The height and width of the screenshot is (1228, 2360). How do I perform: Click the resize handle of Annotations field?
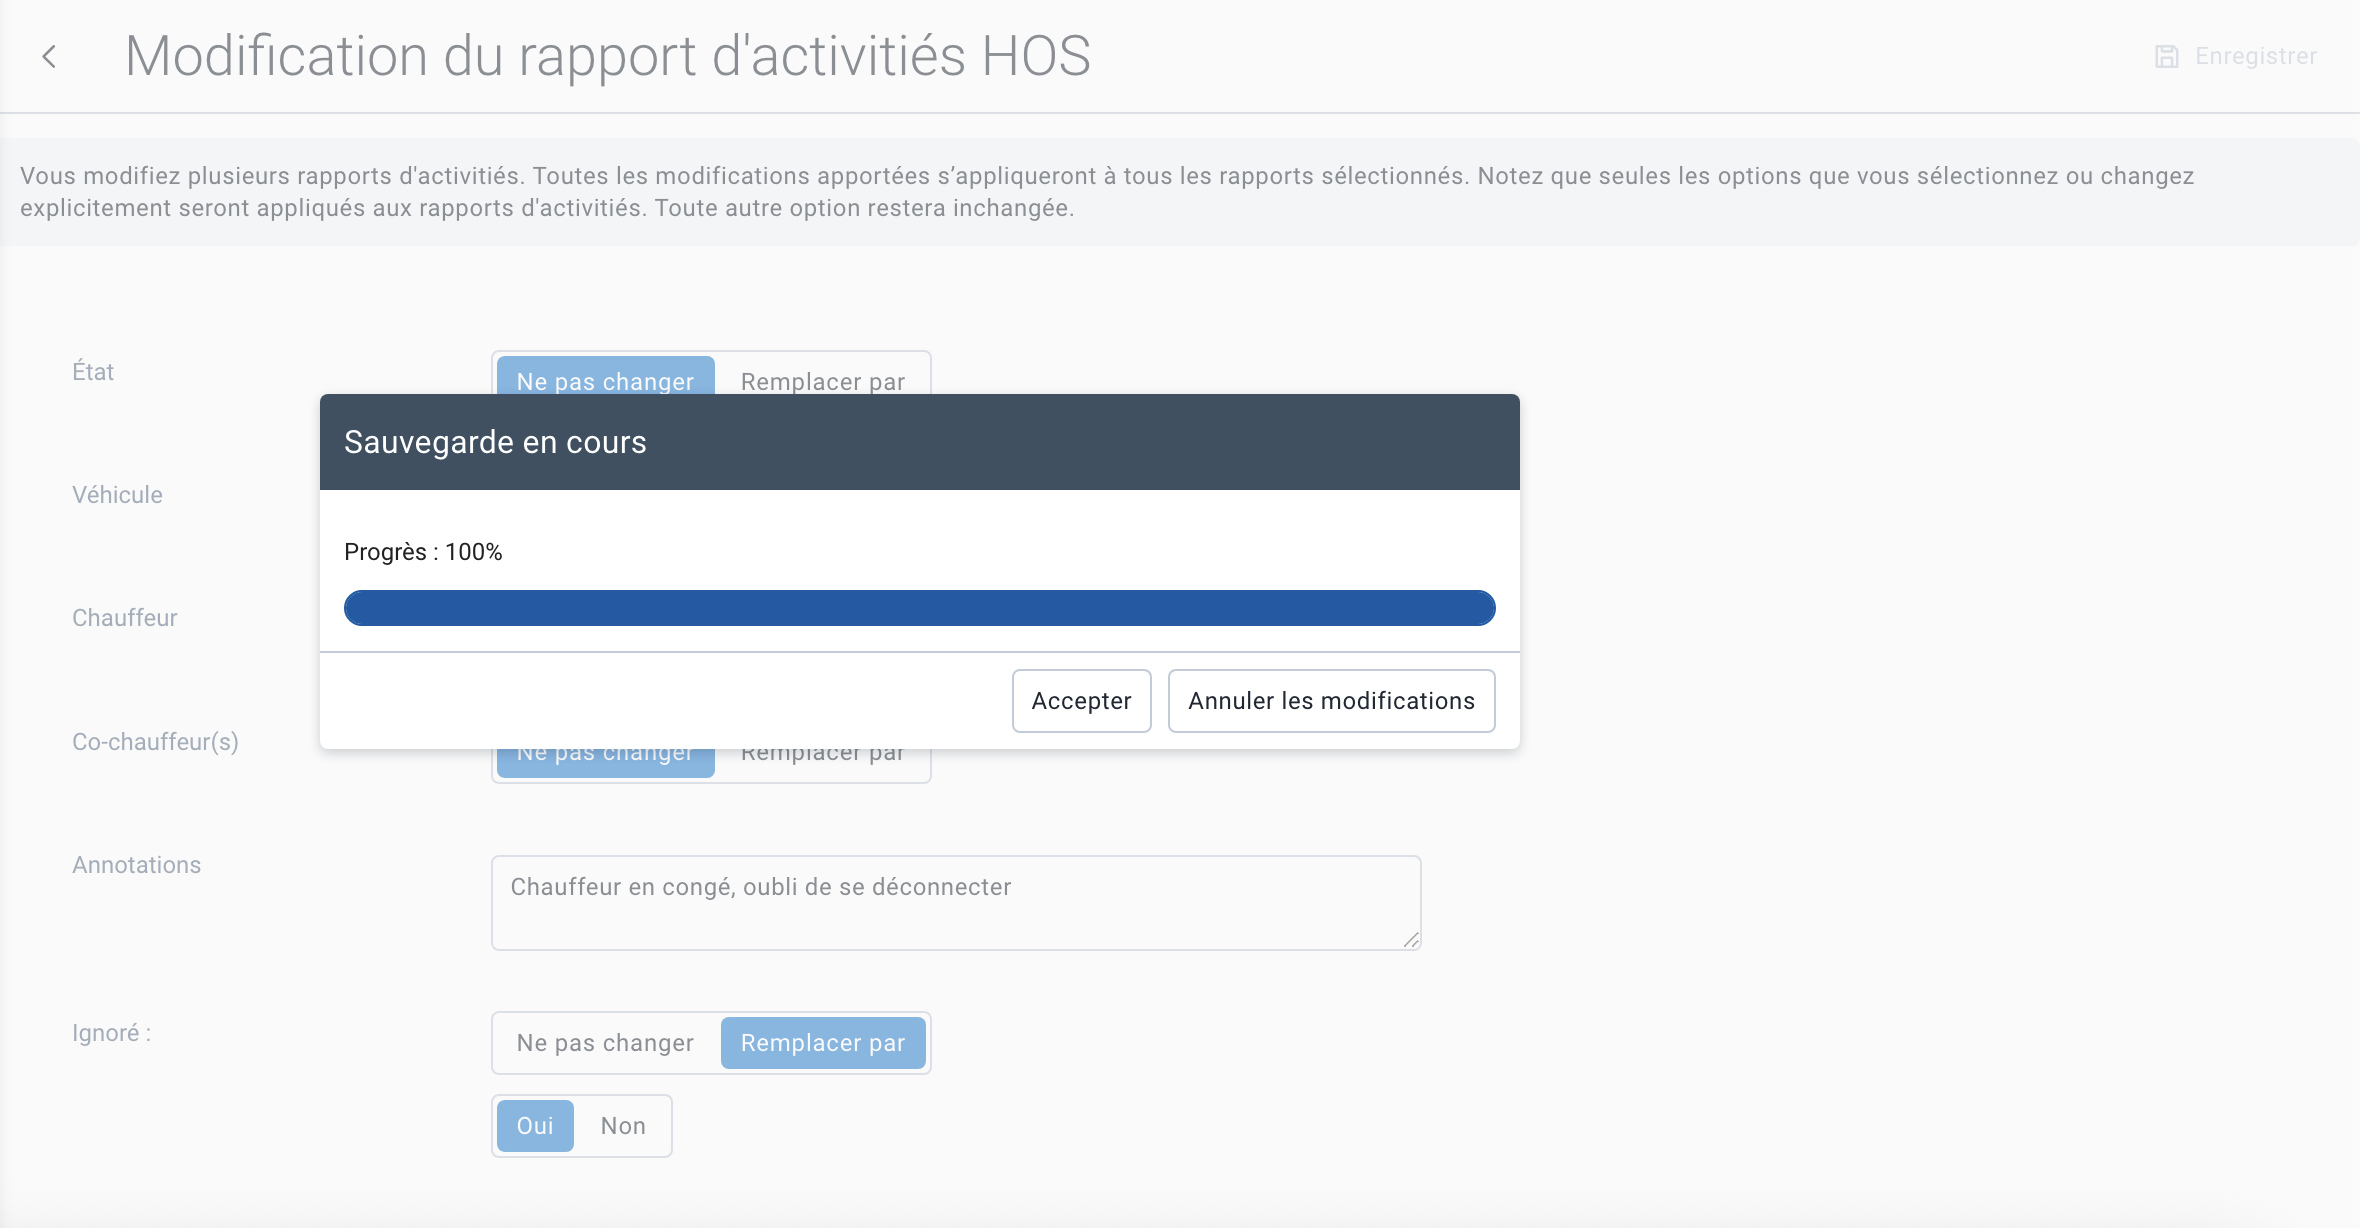pos(1411,940)
